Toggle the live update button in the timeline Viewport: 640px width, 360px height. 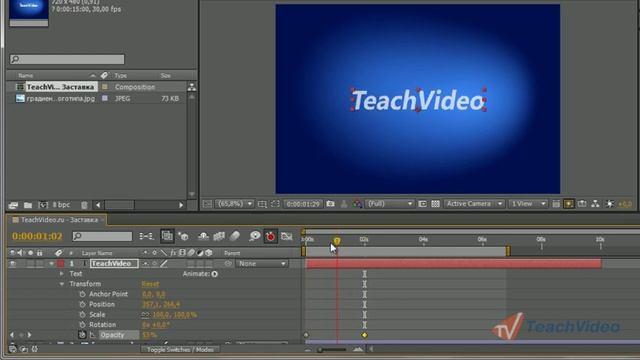[x=167, y=236]
